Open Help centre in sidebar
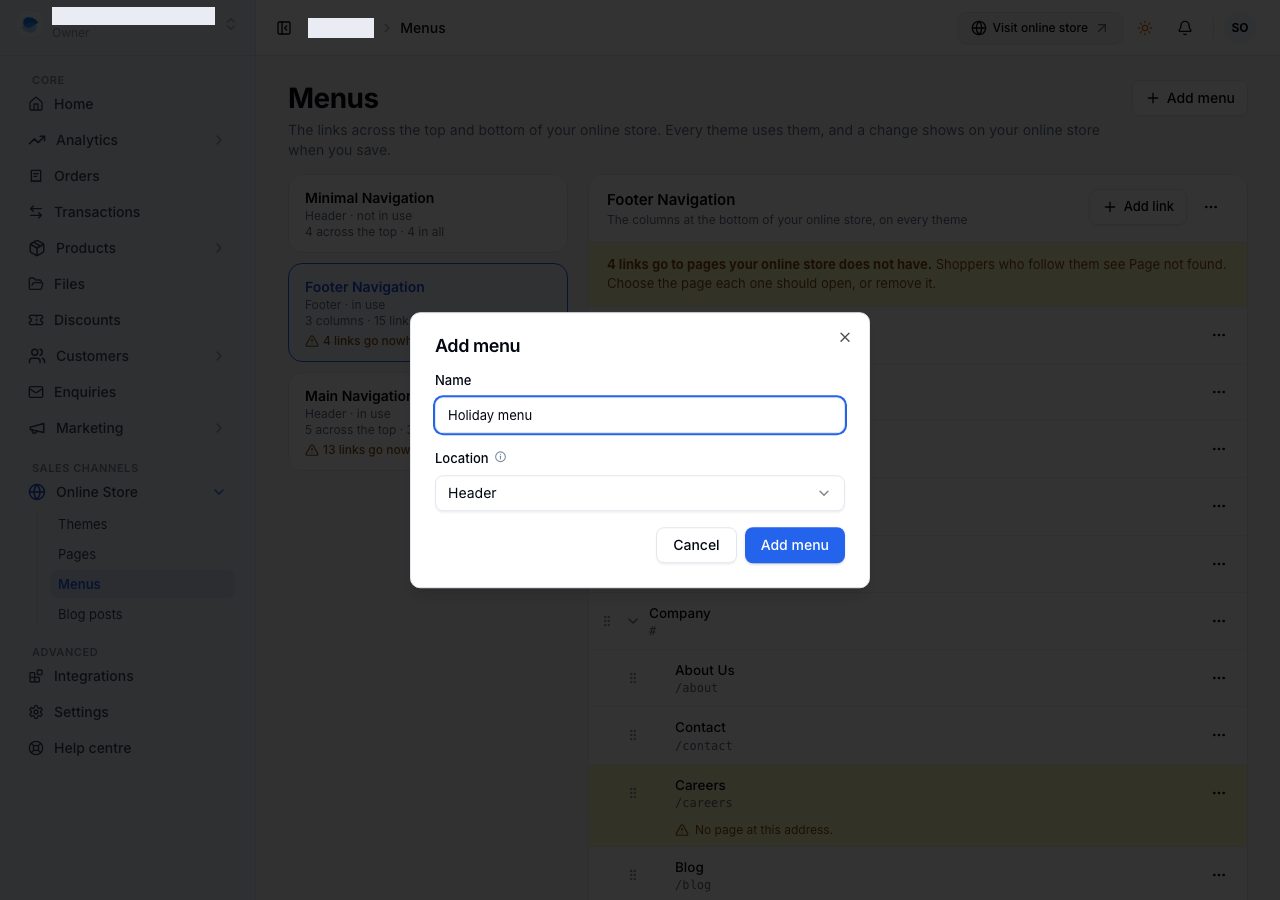The width and height of the screenshot is (1280, 900). click(128, 748)
